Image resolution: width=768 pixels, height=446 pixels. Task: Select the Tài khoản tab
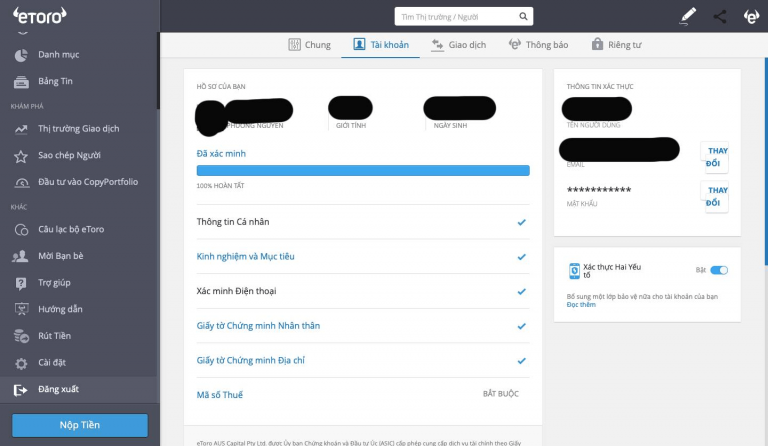pos(381,45)
